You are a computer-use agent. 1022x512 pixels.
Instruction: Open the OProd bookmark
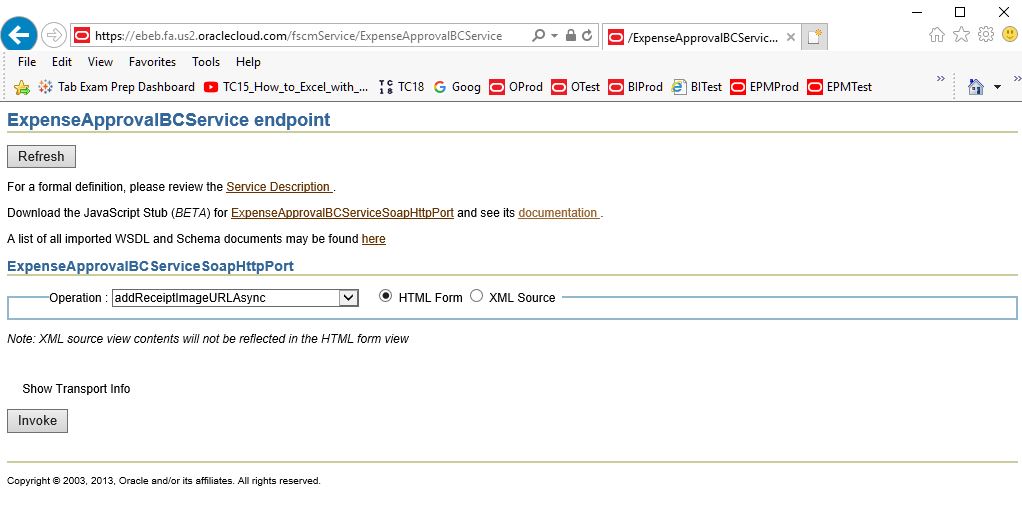516,87
